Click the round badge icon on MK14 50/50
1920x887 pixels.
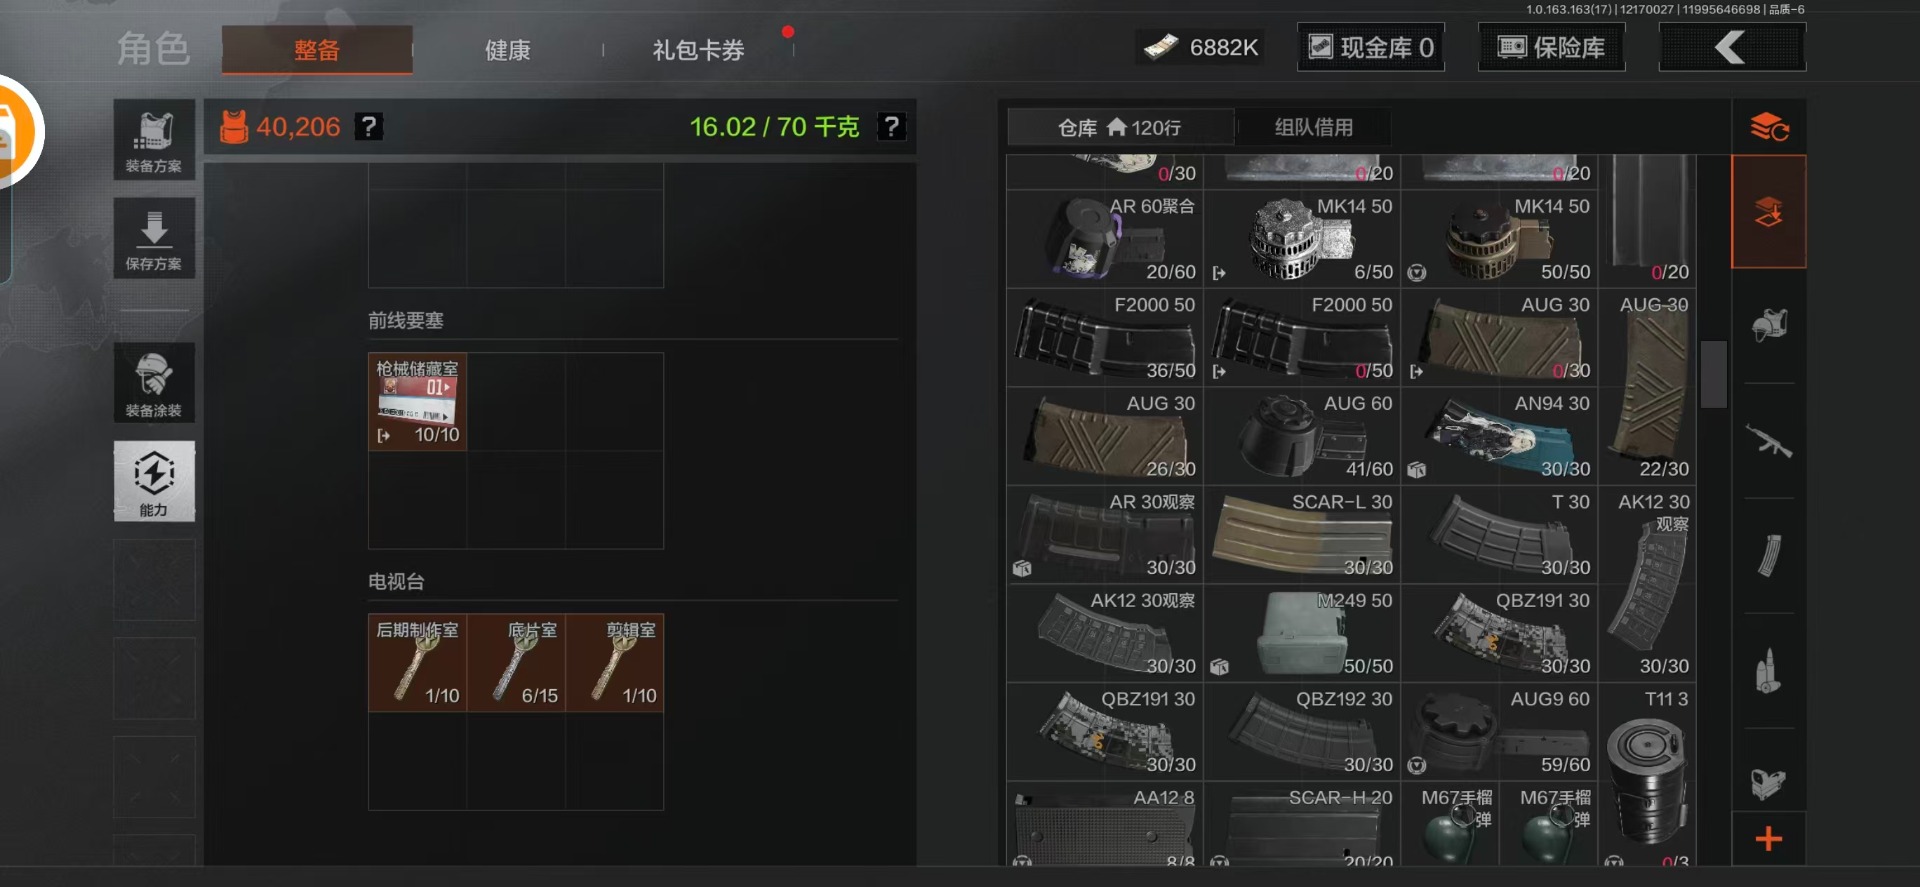(1416, 272)
